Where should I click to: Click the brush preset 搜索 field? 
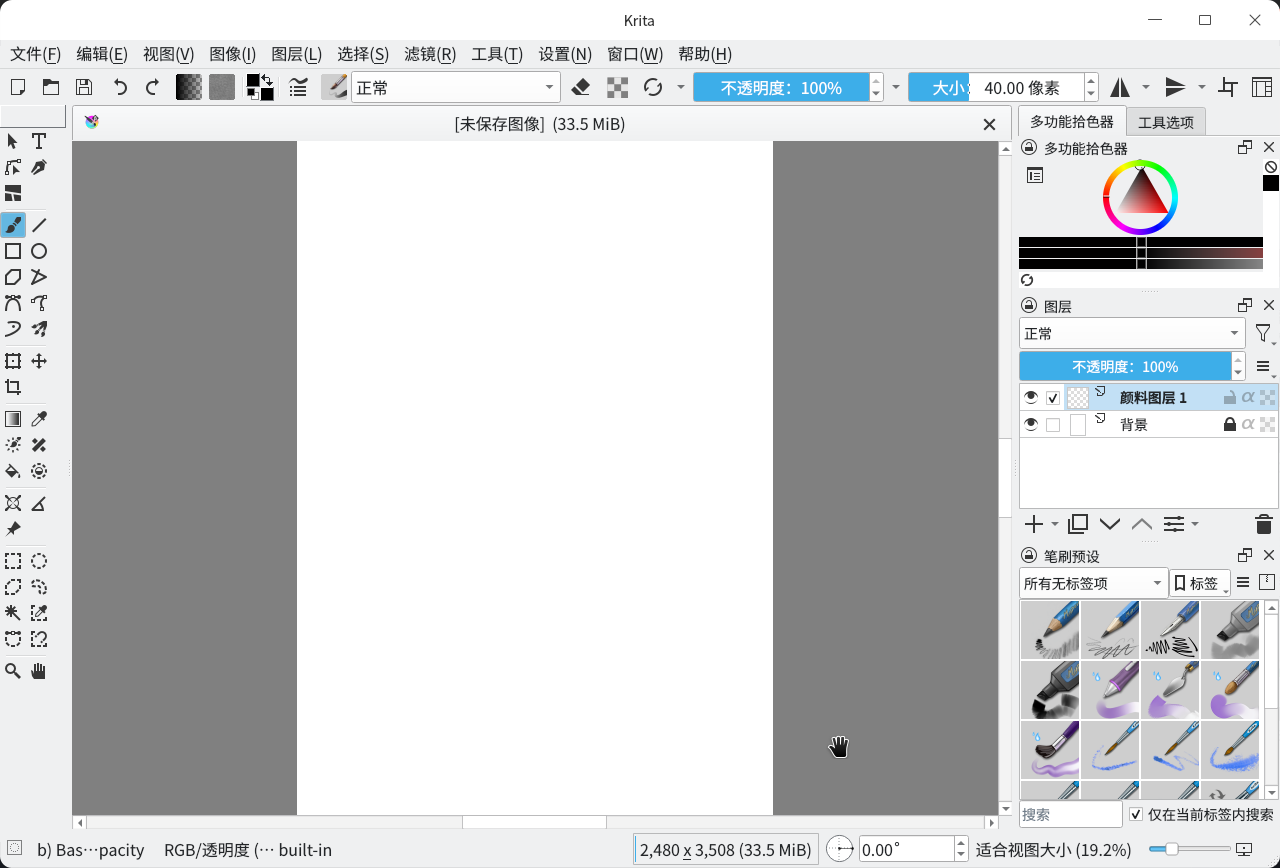[1070, 814]
